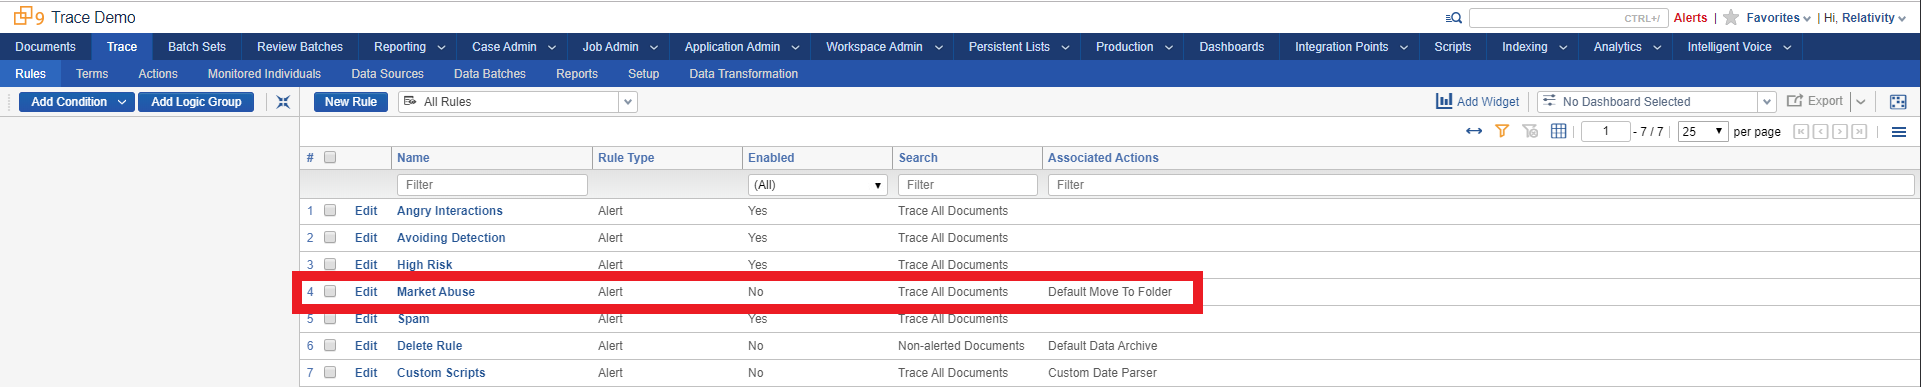The height and width of the screenshot is (387, 1921).
Task: Open the hamburger list options menu
Action: tap(1899, 132)
